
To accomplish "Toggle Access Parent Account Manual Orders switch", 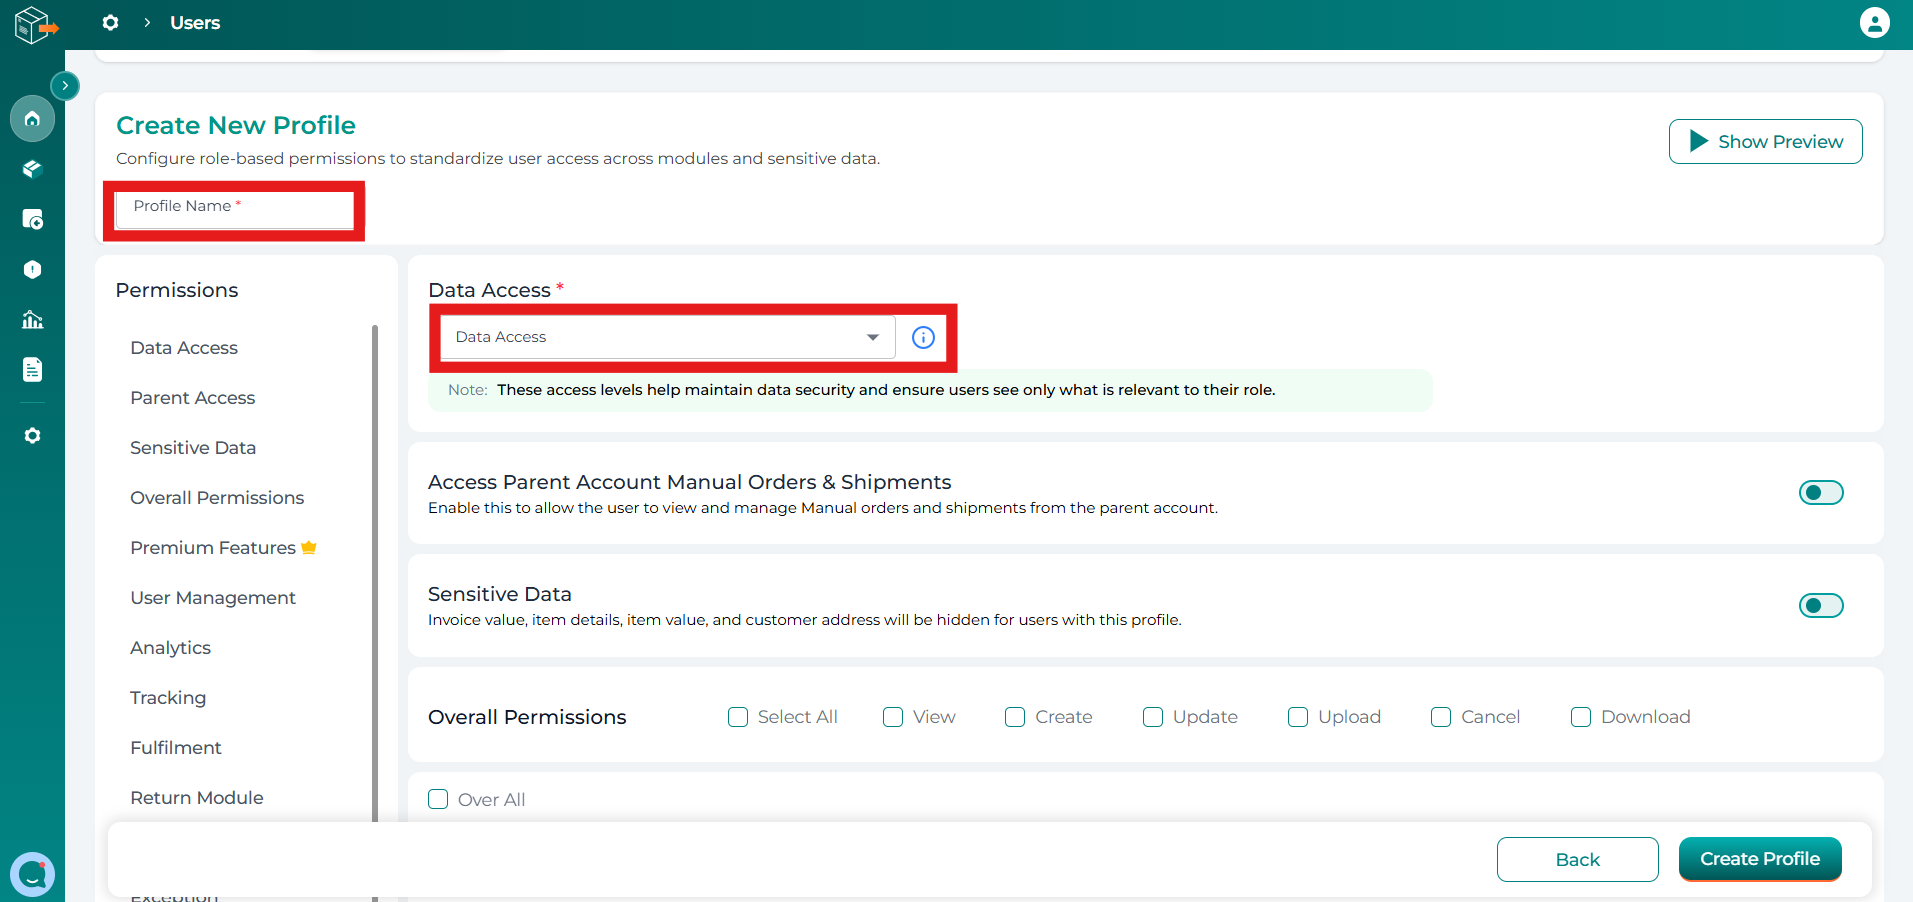I will 1820,493.
